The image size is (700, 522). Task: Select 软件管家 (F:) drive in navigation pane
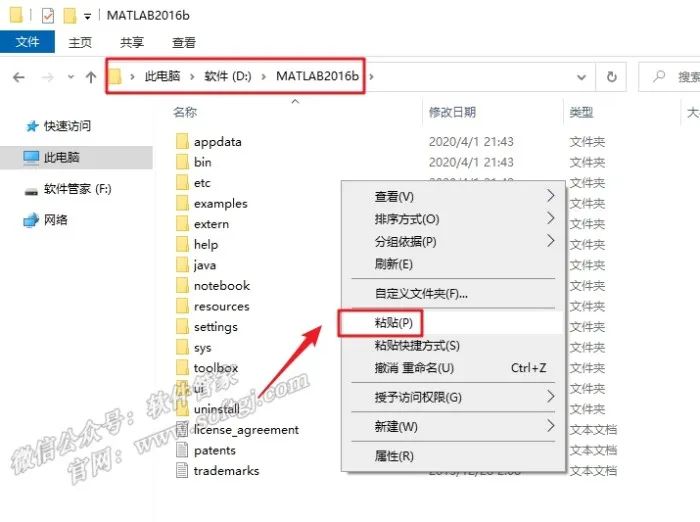tap(78, 189)
